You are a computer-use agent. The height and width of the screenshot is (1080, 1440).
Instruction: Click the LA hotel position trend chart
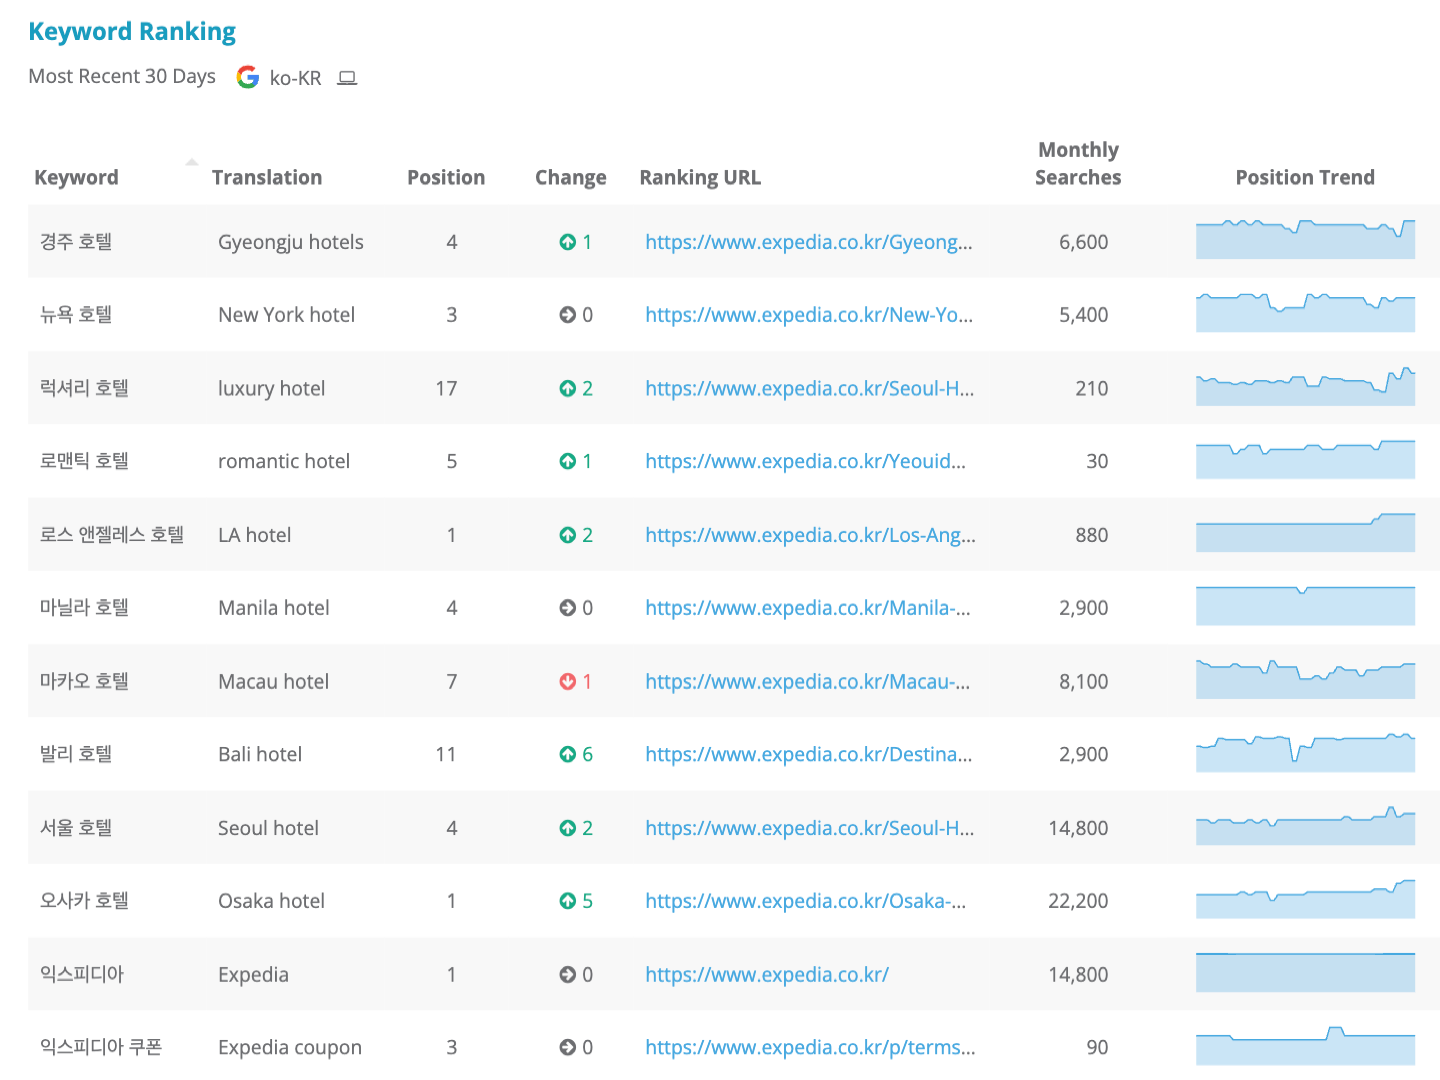1305,532
